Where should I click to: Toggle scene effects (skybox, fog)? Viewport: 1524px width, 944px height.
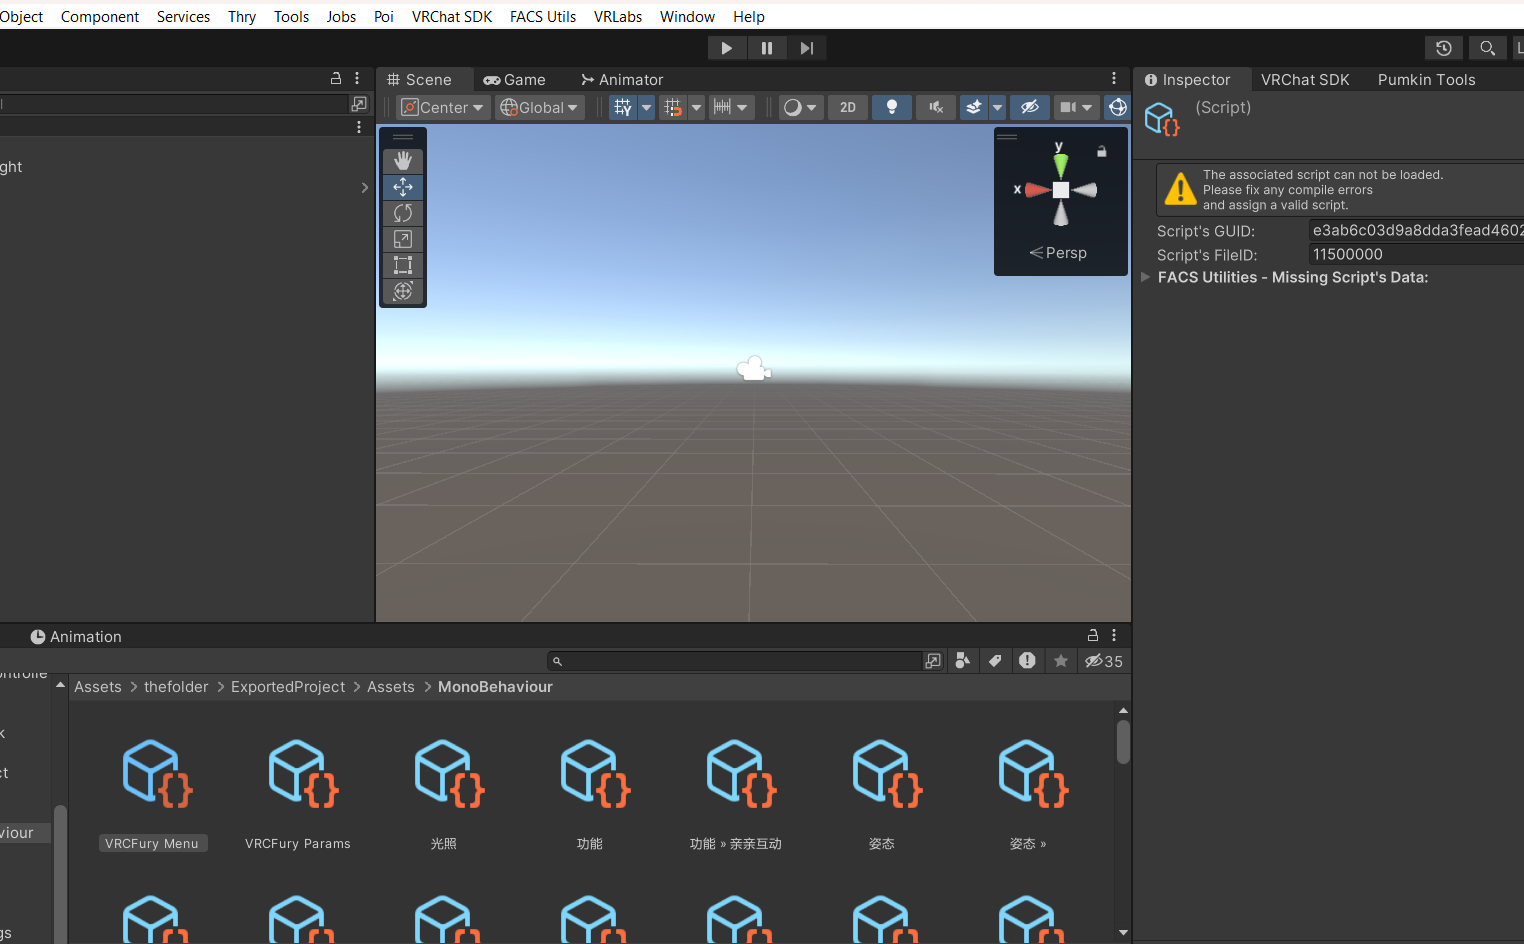click(974, 107)
